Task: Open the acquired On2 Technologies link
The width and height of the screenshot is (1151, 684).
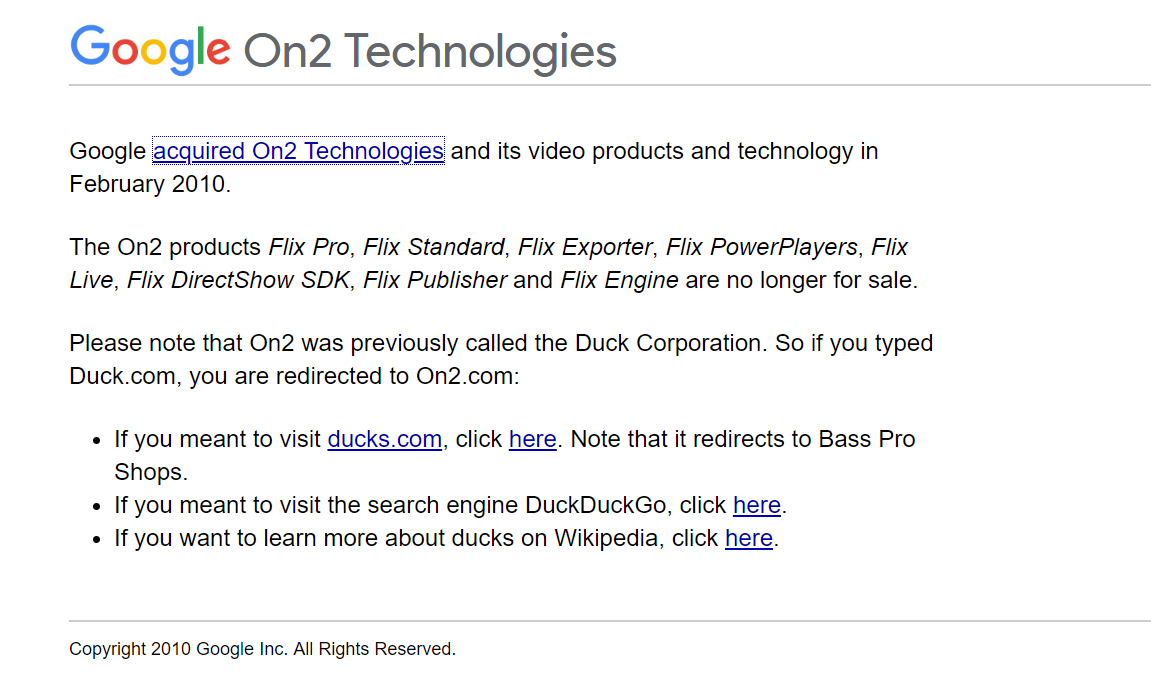Action: [x=298, y=151]
